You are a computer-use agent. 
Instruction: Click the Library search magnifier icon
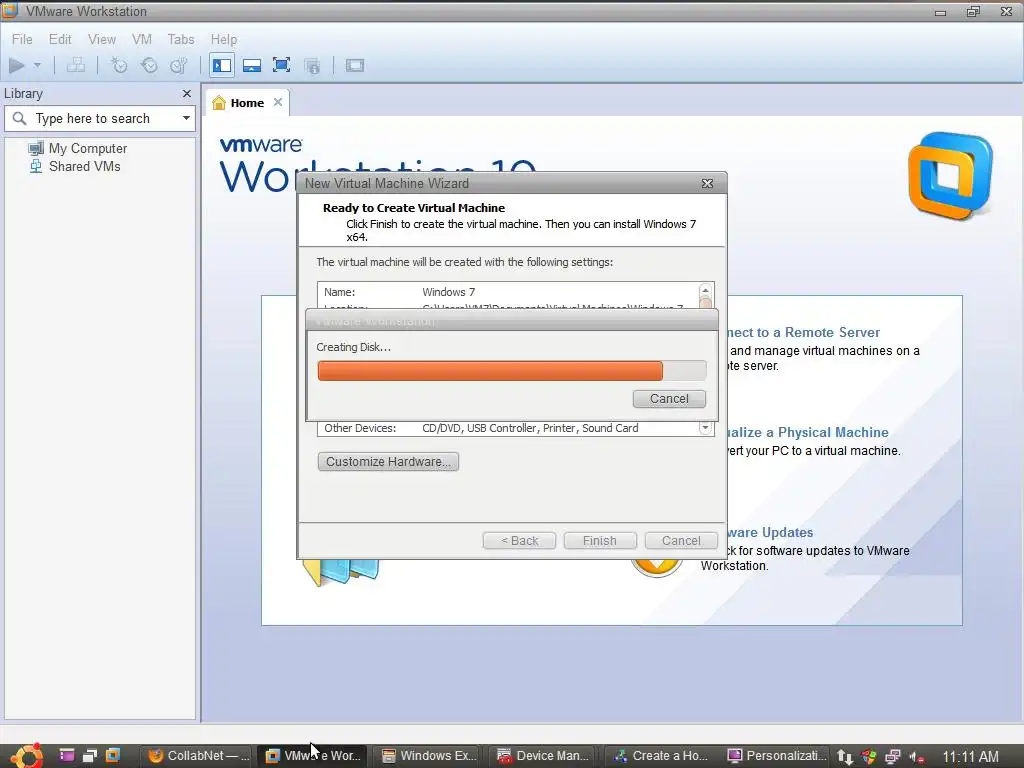[x=20, y=118]
